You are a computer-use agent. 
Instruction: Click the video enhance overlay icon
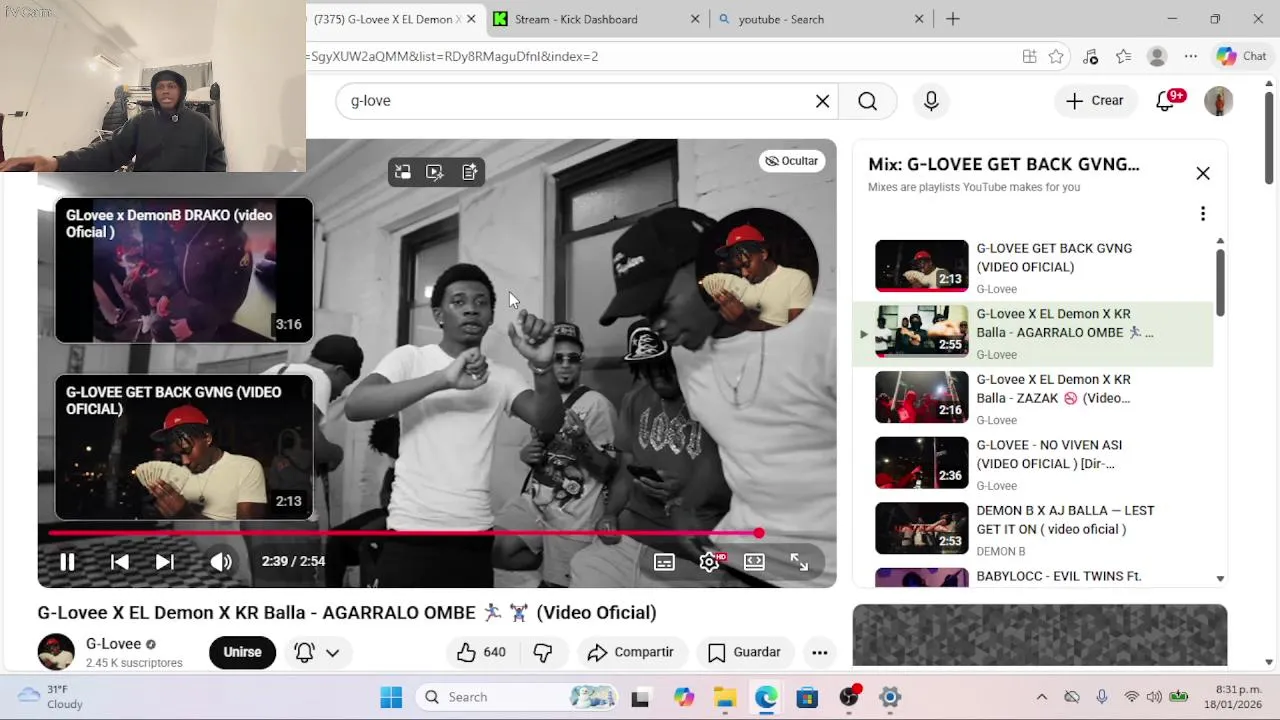(x=435, y=172)
